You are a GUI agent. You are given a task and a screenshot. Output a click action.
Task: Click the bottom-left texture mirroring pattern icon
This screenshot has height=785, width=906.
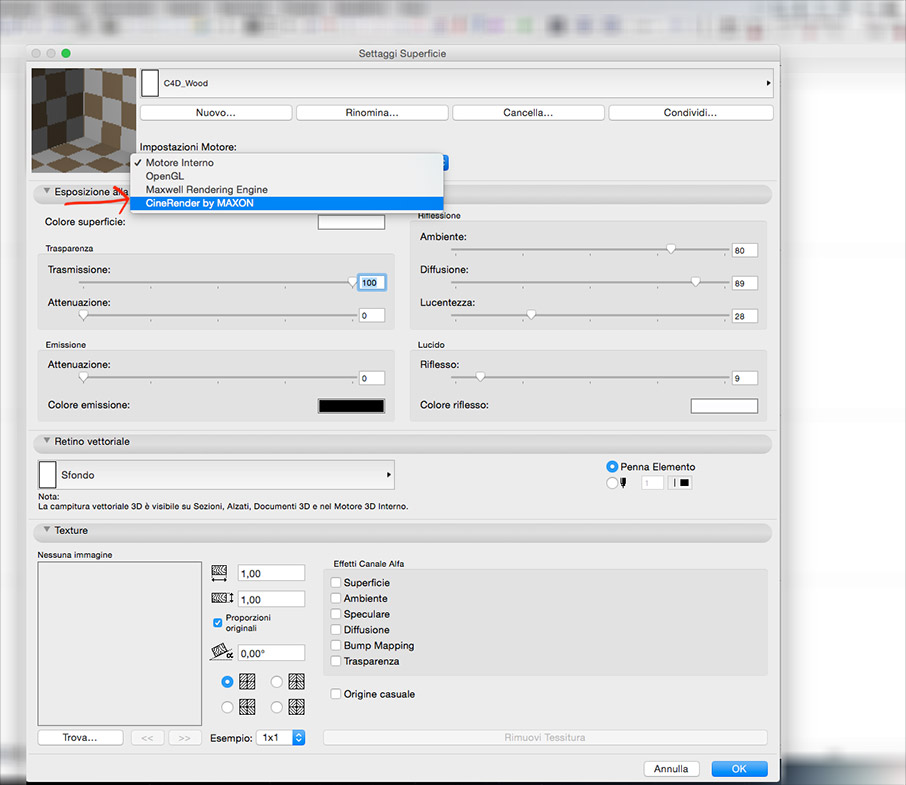(247, 706)
